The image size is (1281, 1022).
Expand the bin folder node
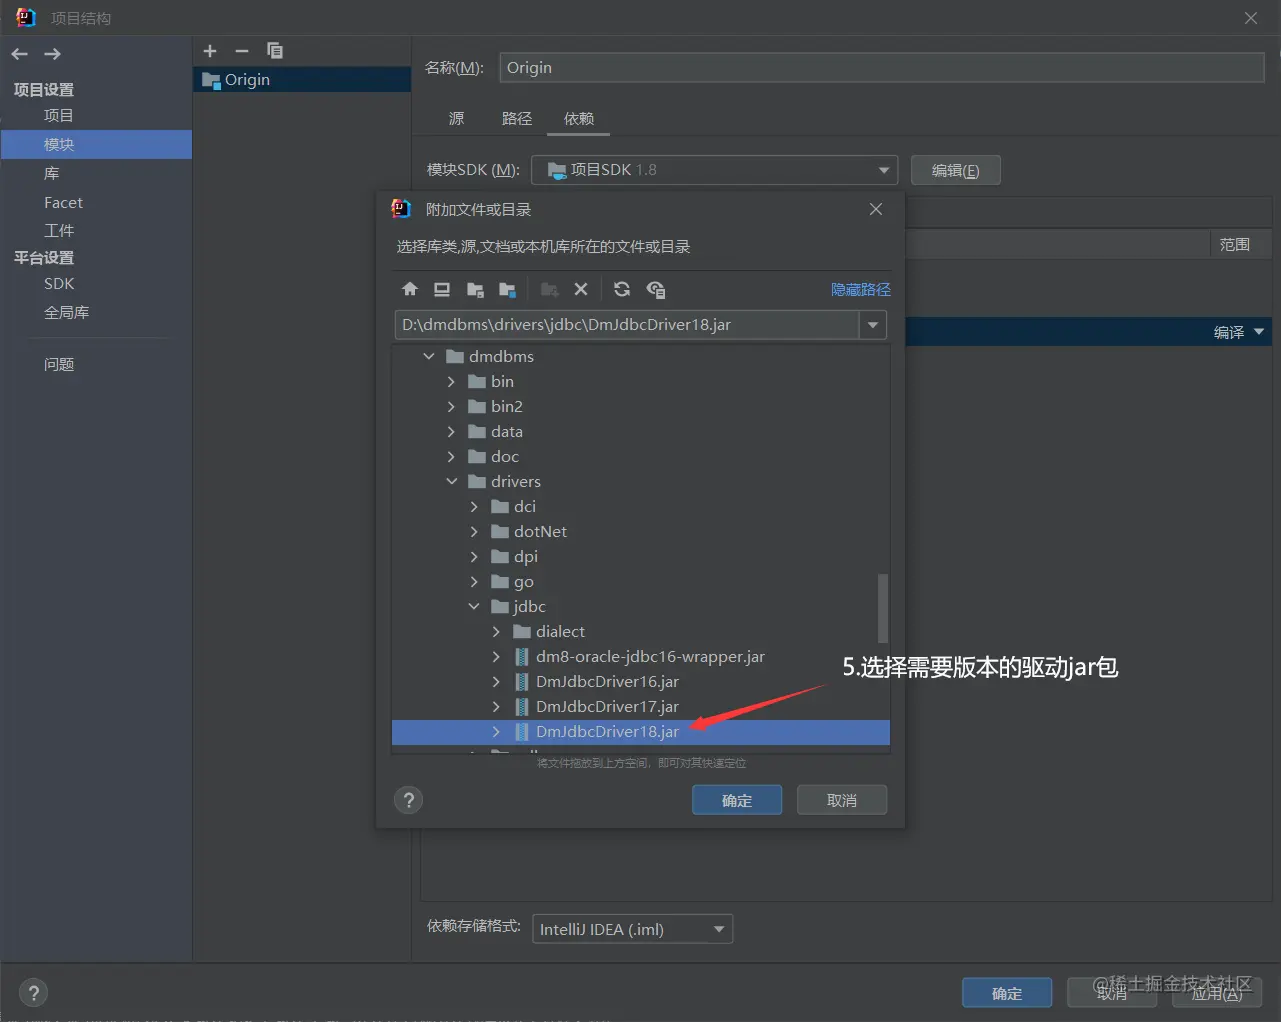451,382
